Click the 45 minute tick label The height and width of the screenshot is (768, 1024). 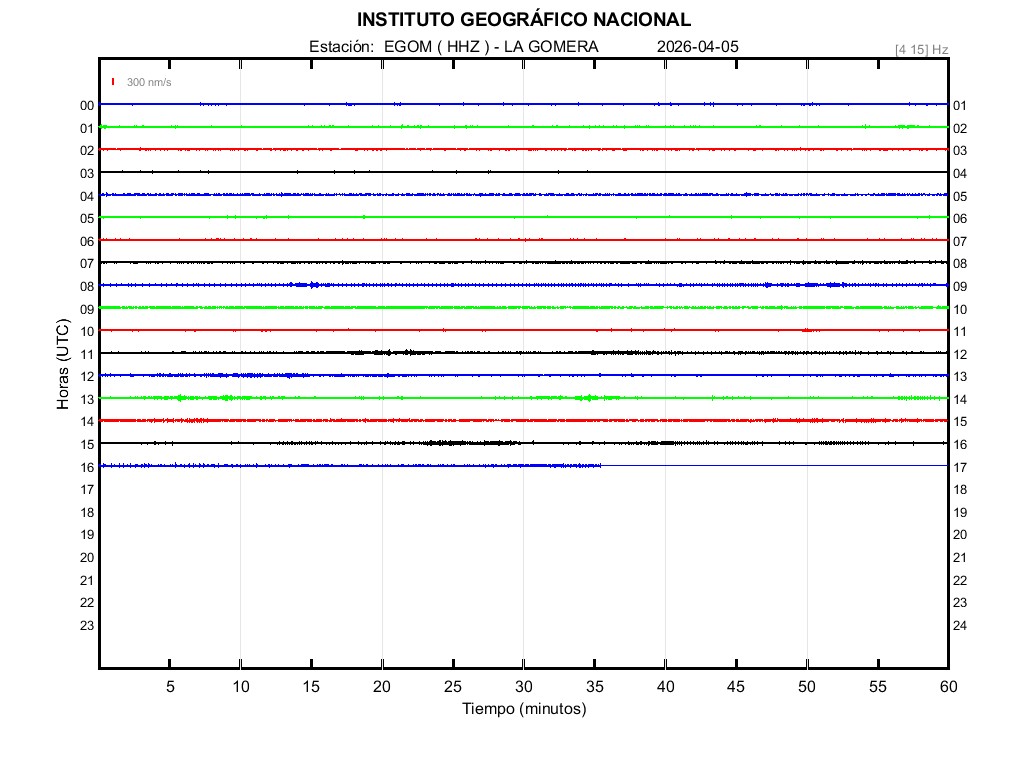pyautogui.click(x=736, y=686)
